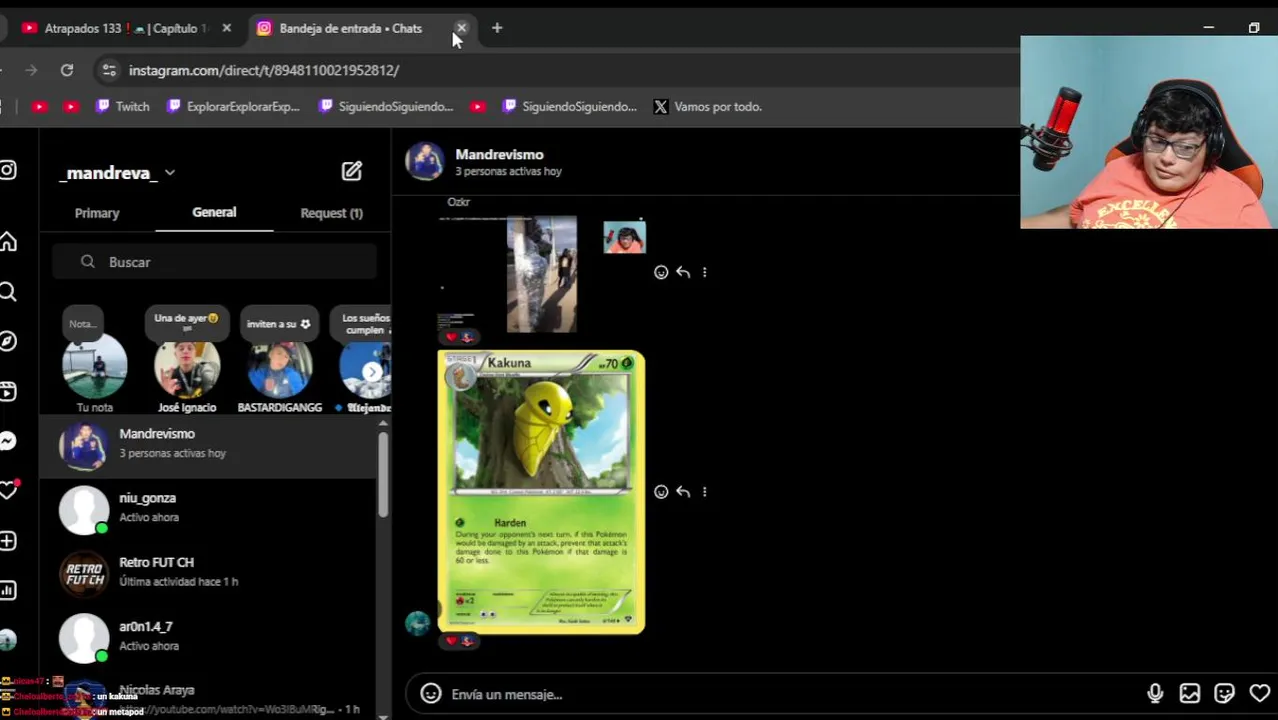Viewport: 1278px width, 720px height.
Task: Select the General inbox tab
Action: click(214, 212)
